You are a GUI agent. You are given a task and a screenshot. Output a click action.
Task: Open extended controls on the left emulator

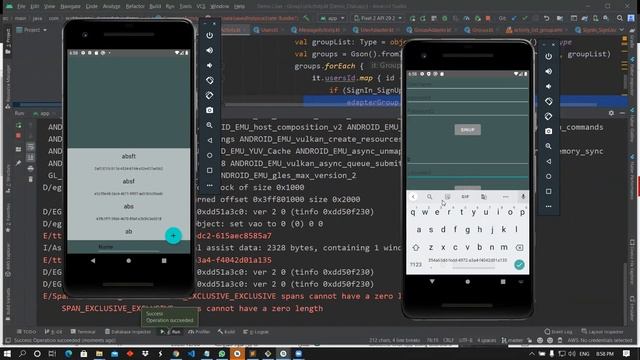(x=209, y=185)
